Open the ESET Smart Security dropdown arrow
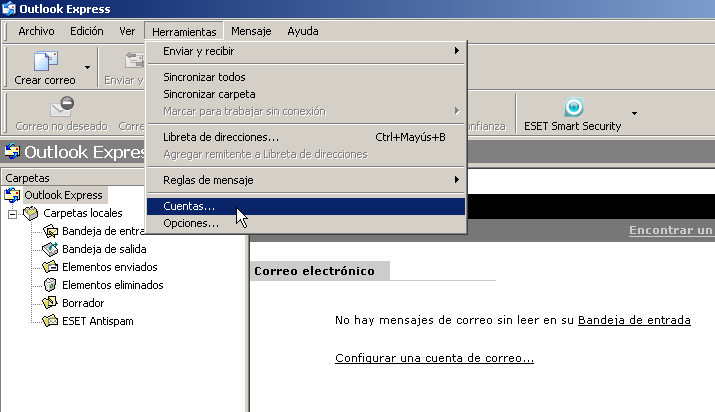The height and width of the screenshot is (412, 715). 634,113
